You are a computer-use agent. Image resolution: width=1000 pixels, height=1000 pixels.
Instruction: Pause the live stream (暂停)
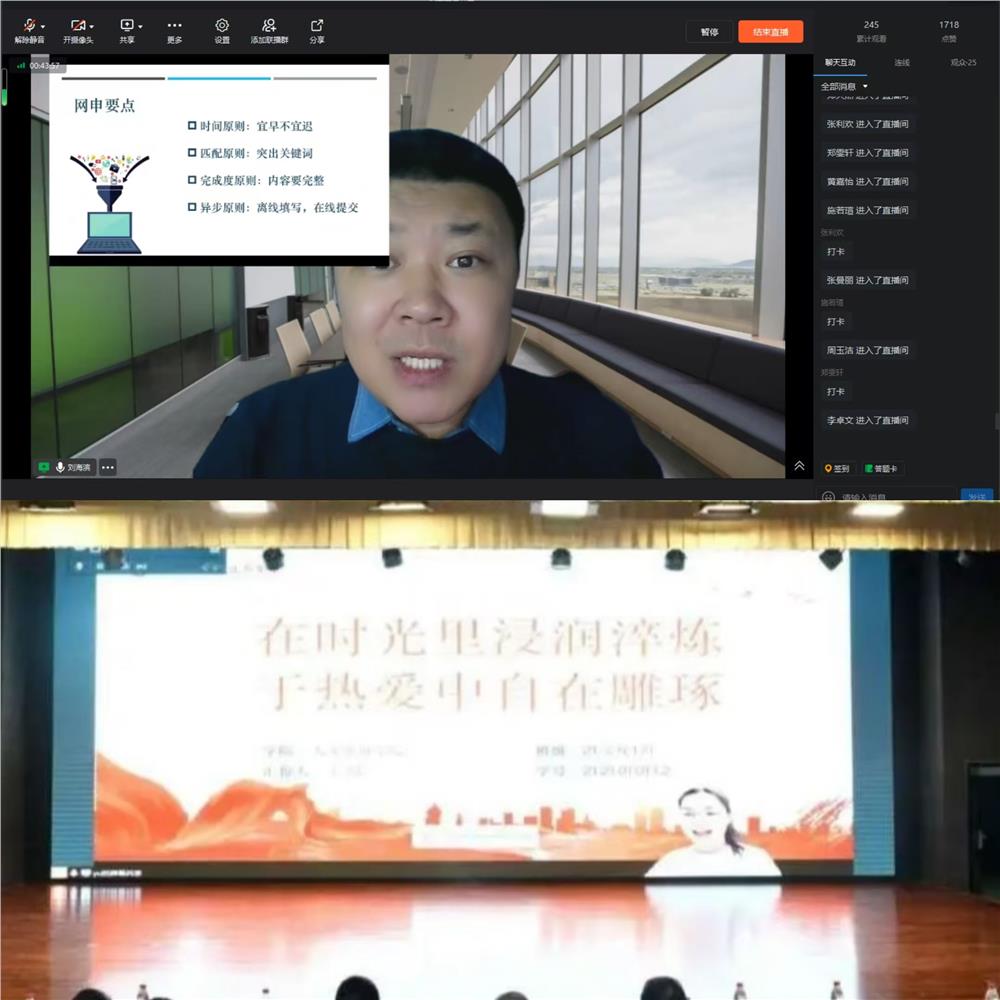(x=709, y=32)
